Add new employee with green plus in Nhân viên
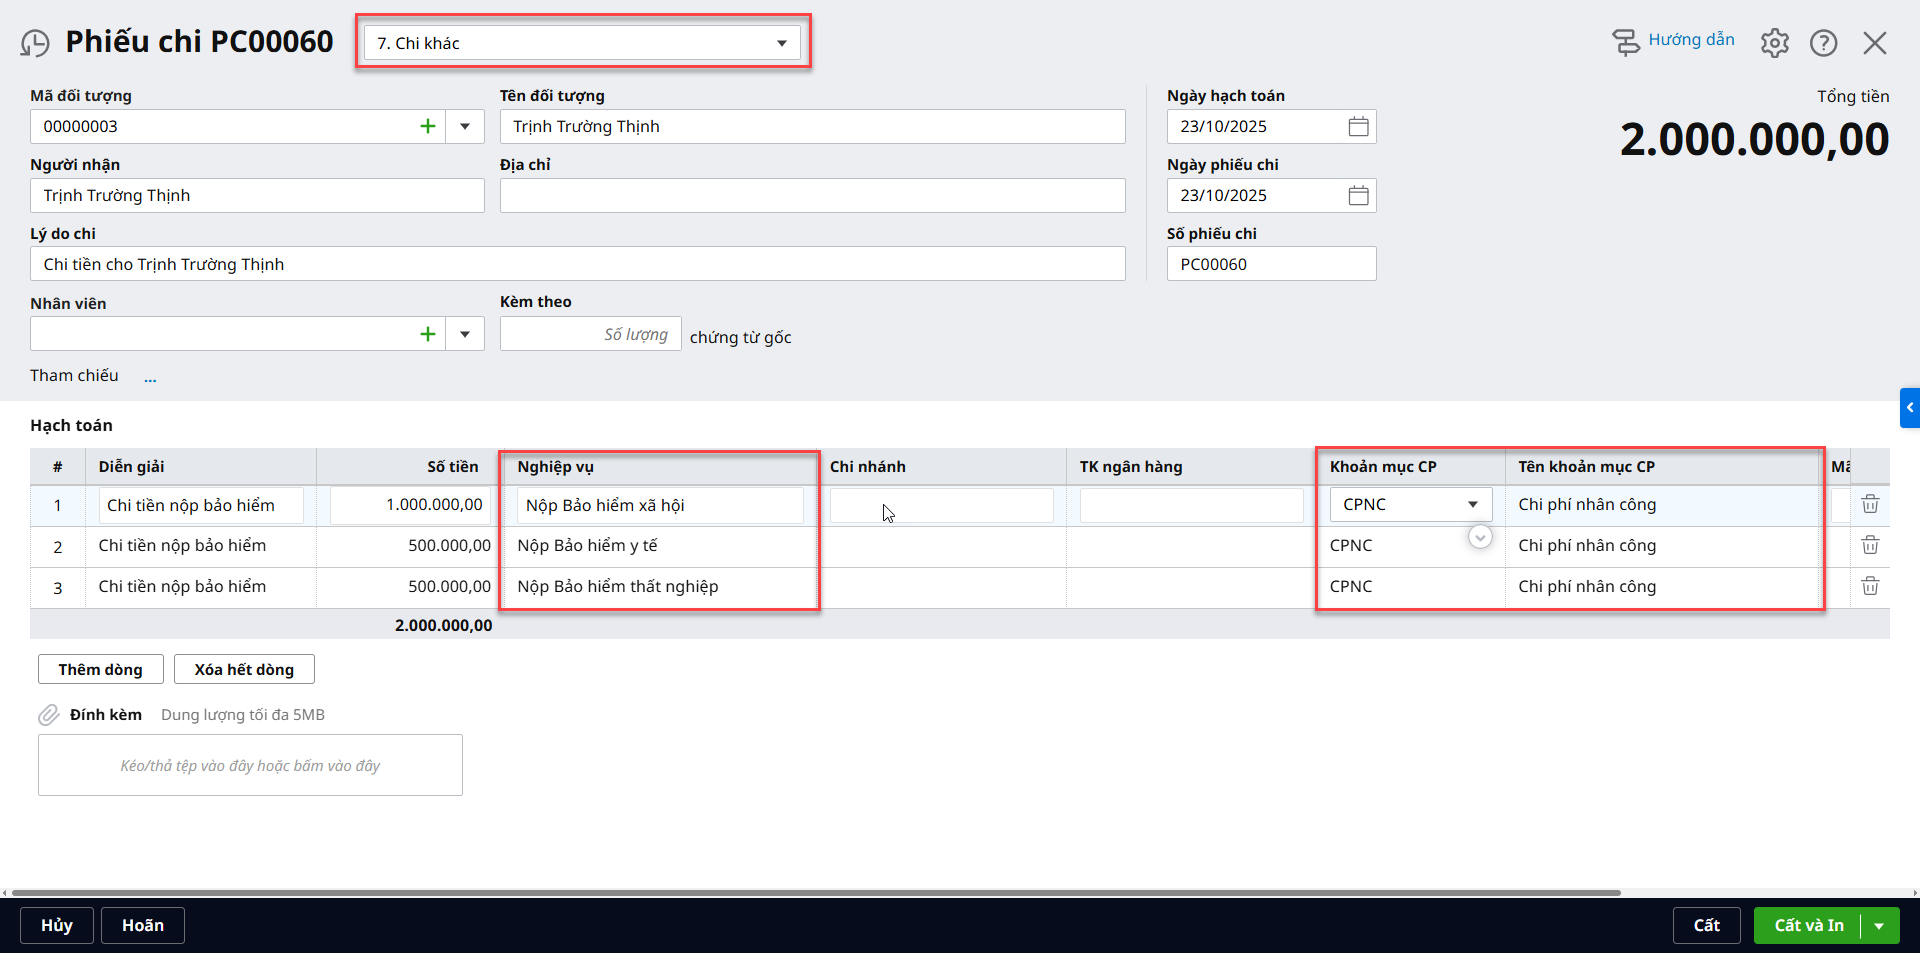The width and height of the screenshot is (1920, 953). tap(428, 334)
